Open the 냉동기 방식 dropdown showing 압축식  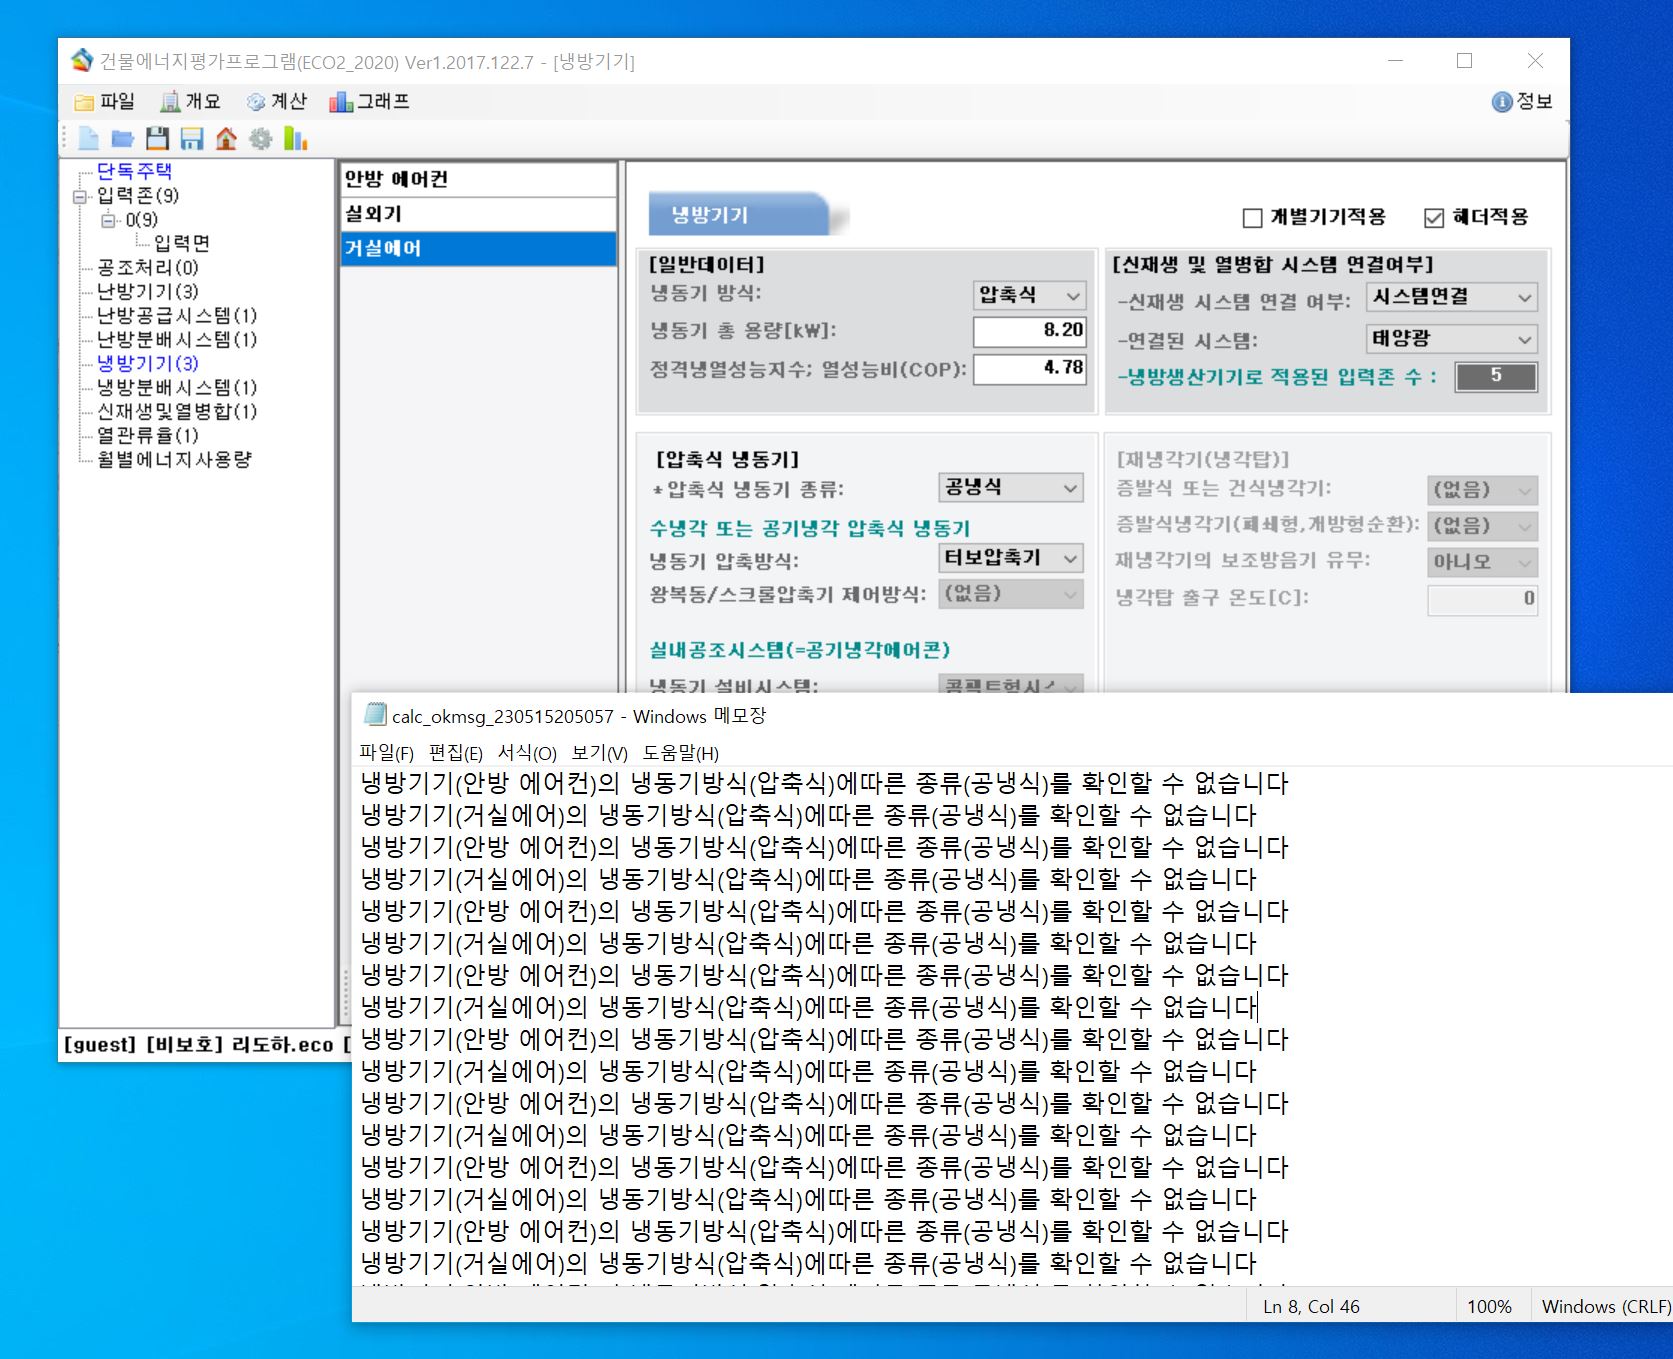pyautogui.click(x=1029, y=295)
